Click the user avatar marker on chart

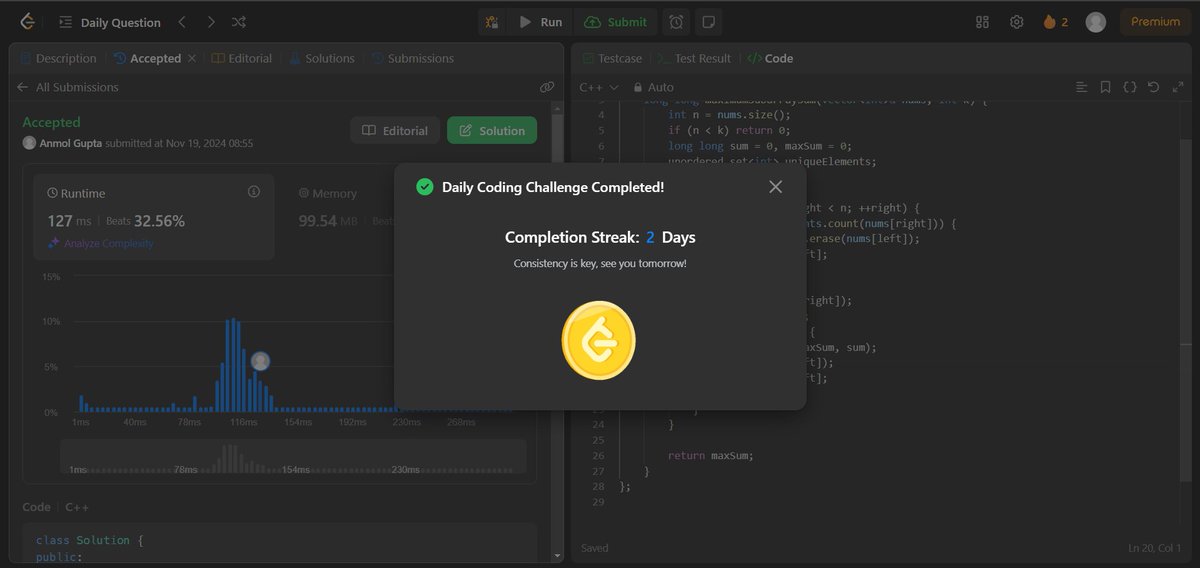(x=260, y=361)
